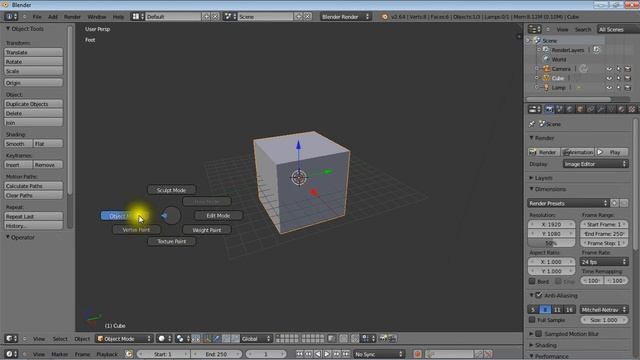
Task: Click the Delete button in Object Tools
Action: pyautogui.click(x=33, y=113)
